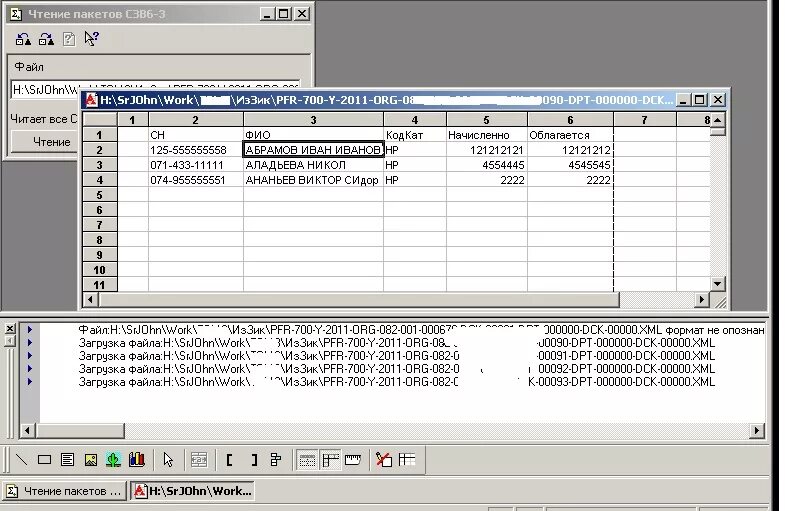Viewport: 785px width, 511px height.
Task: Click the named sections hierarchy icon
Action: [276, 459]
